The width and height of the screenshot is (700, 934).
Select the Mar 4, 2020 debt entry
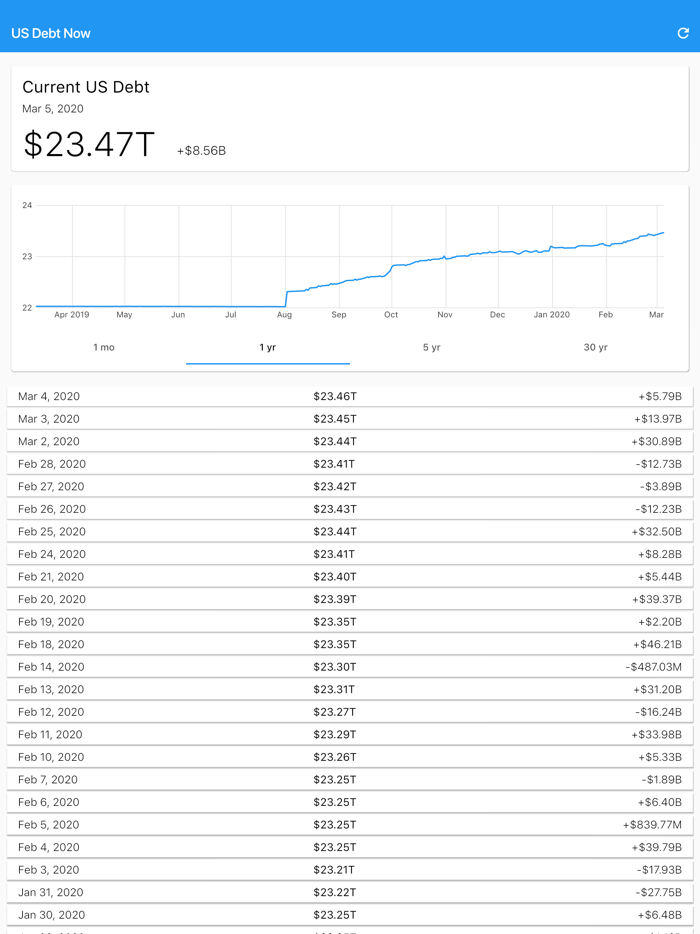[x=350, y=396]
